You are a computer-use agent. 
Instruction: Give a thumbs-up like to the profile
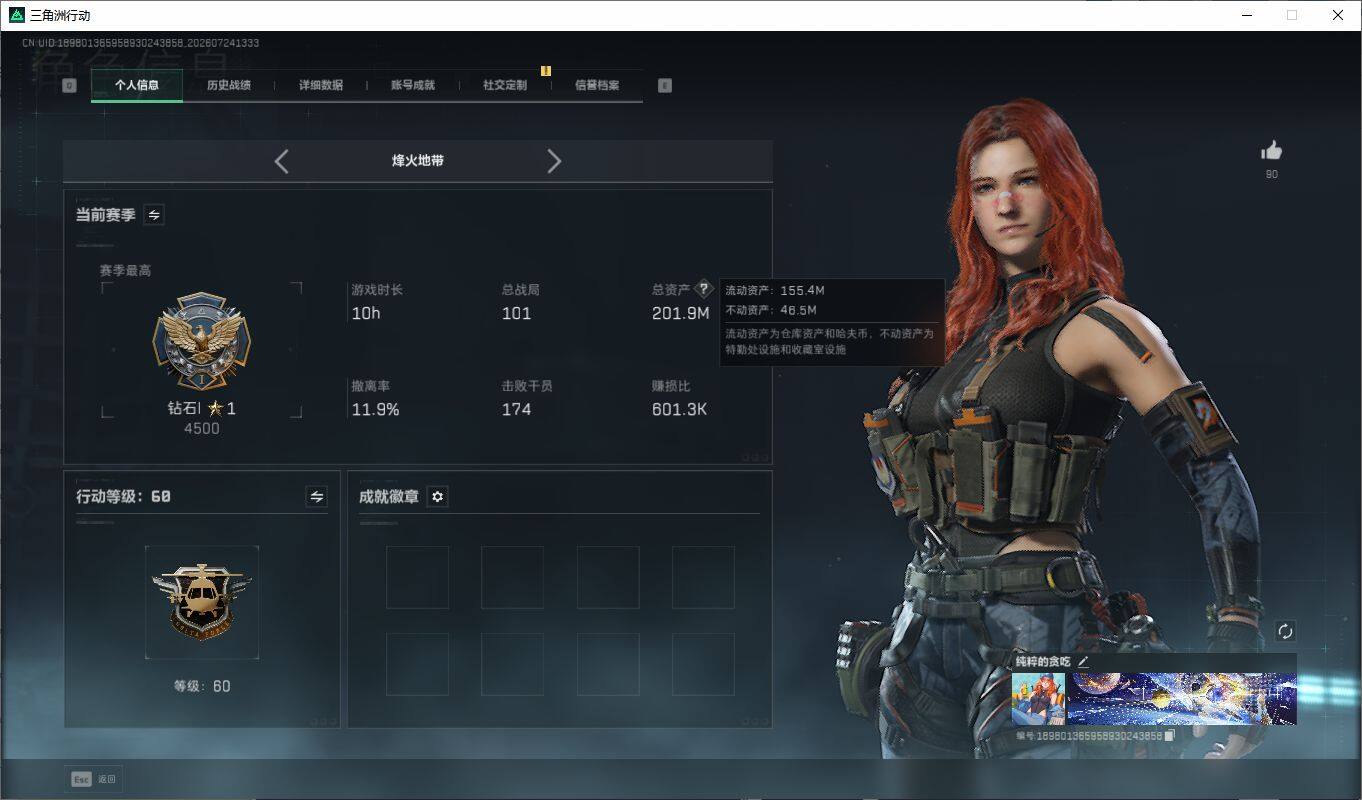click(x=1271, y=151)
